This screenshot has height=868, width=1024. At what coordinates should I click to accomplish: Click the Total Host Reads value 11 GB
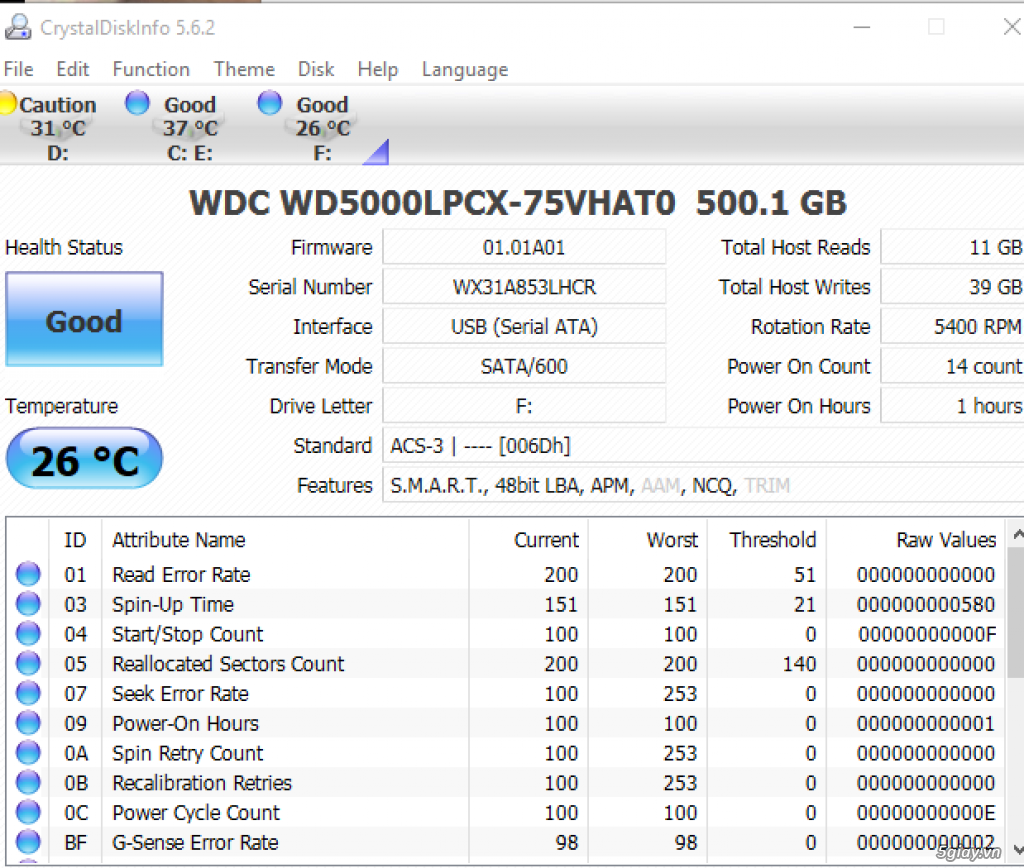[x=952, y=247]
